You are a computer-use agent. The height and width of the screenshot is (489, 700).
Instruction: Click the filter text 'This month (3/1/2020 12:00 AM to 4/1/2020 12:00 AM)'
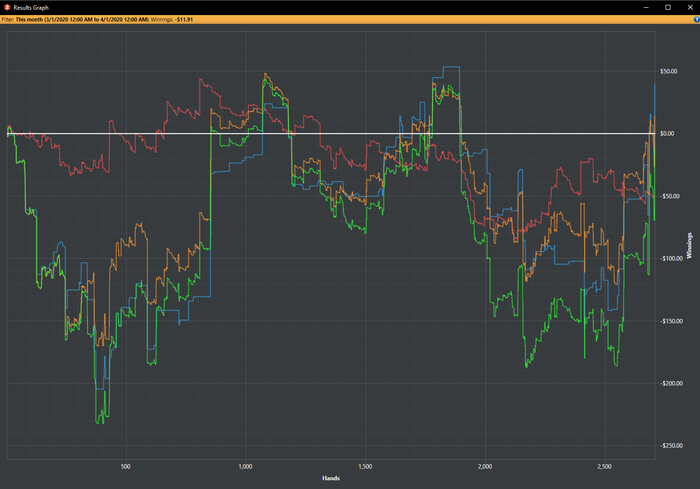click(82, 20)
